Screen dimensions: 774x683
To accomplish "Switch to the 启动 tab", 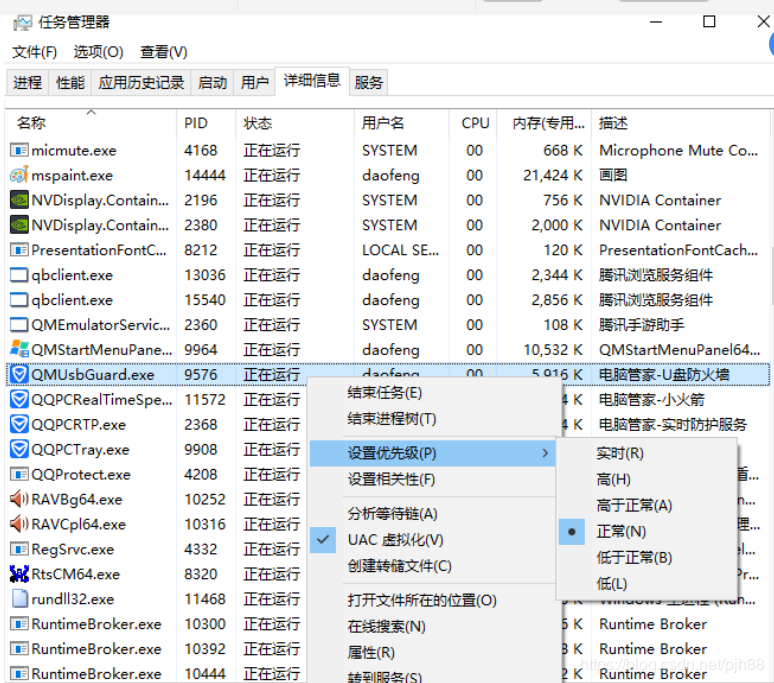I will point(212,82).
